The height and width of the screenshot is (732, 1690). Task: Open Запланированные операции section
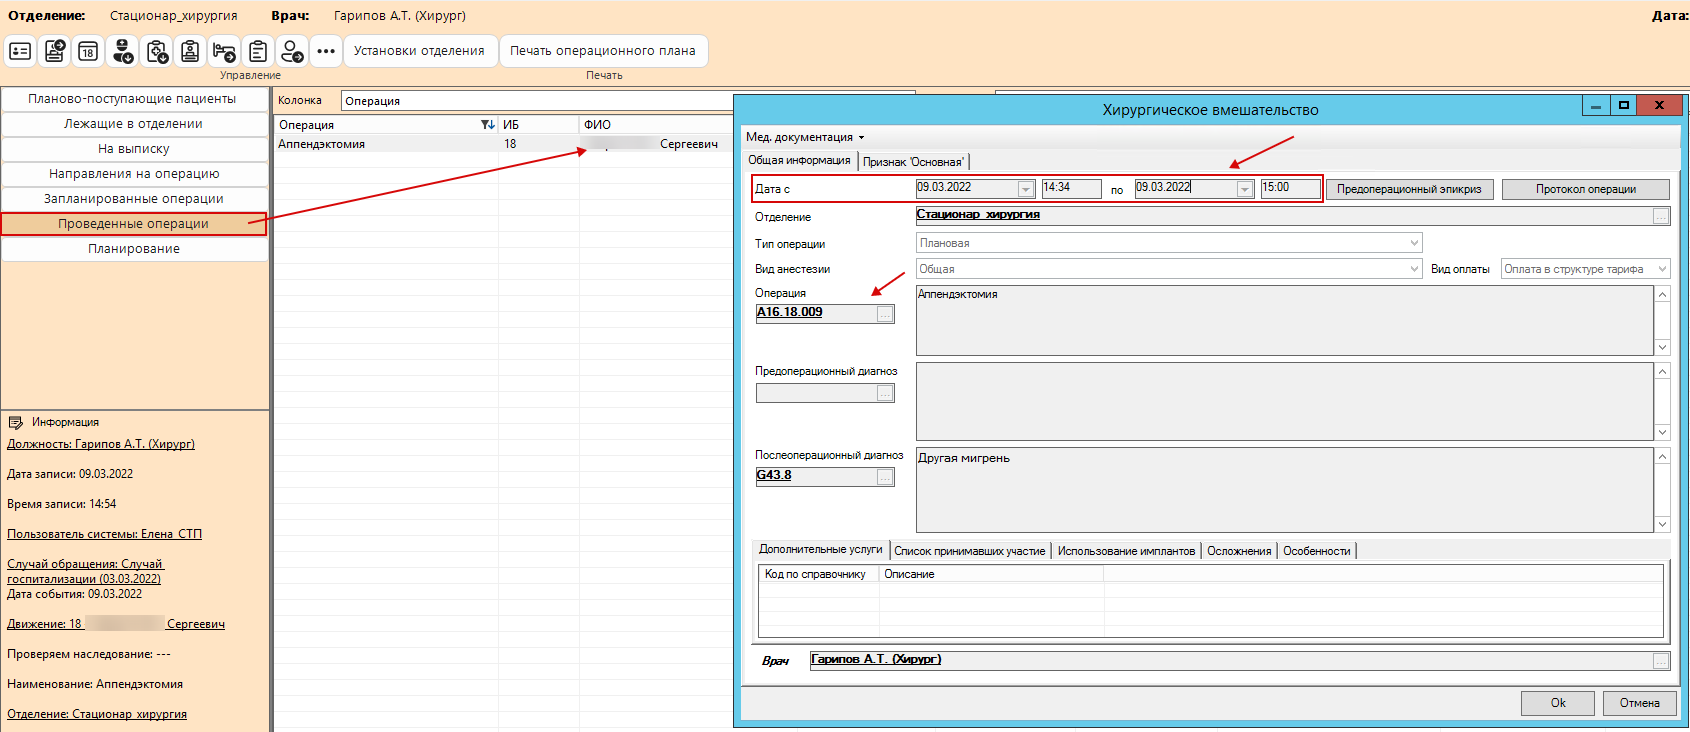134,199
